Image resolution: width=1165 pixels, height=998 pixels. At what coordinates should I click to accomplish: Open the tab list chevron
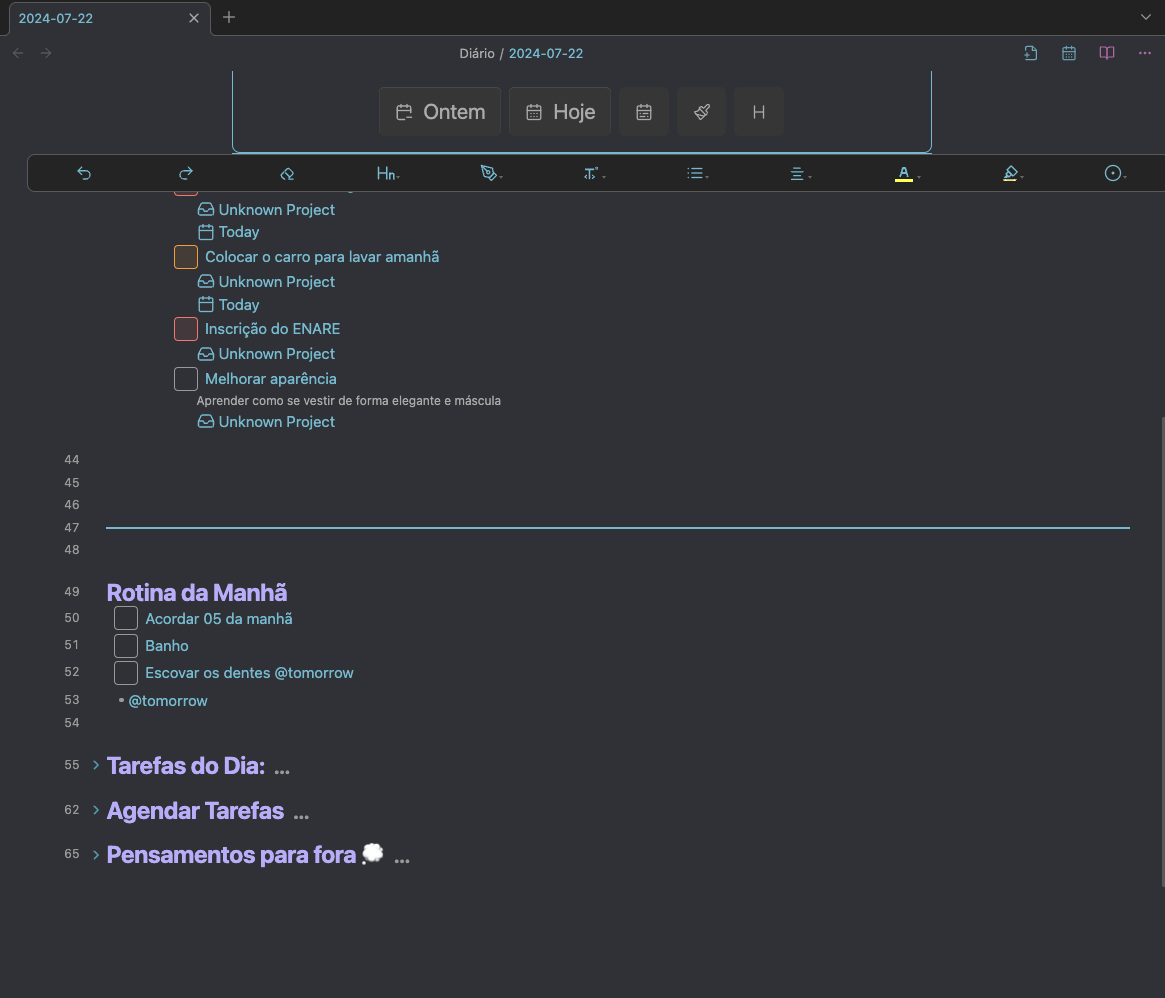pyautogui.click(x=1146, y=17)
